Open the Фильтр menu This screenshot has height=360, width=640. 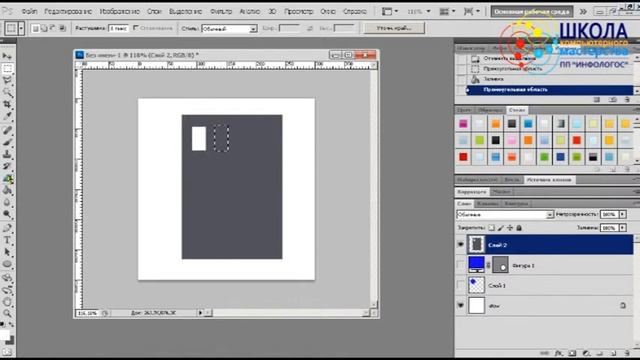pyautogui.click(x=221, y=11)
